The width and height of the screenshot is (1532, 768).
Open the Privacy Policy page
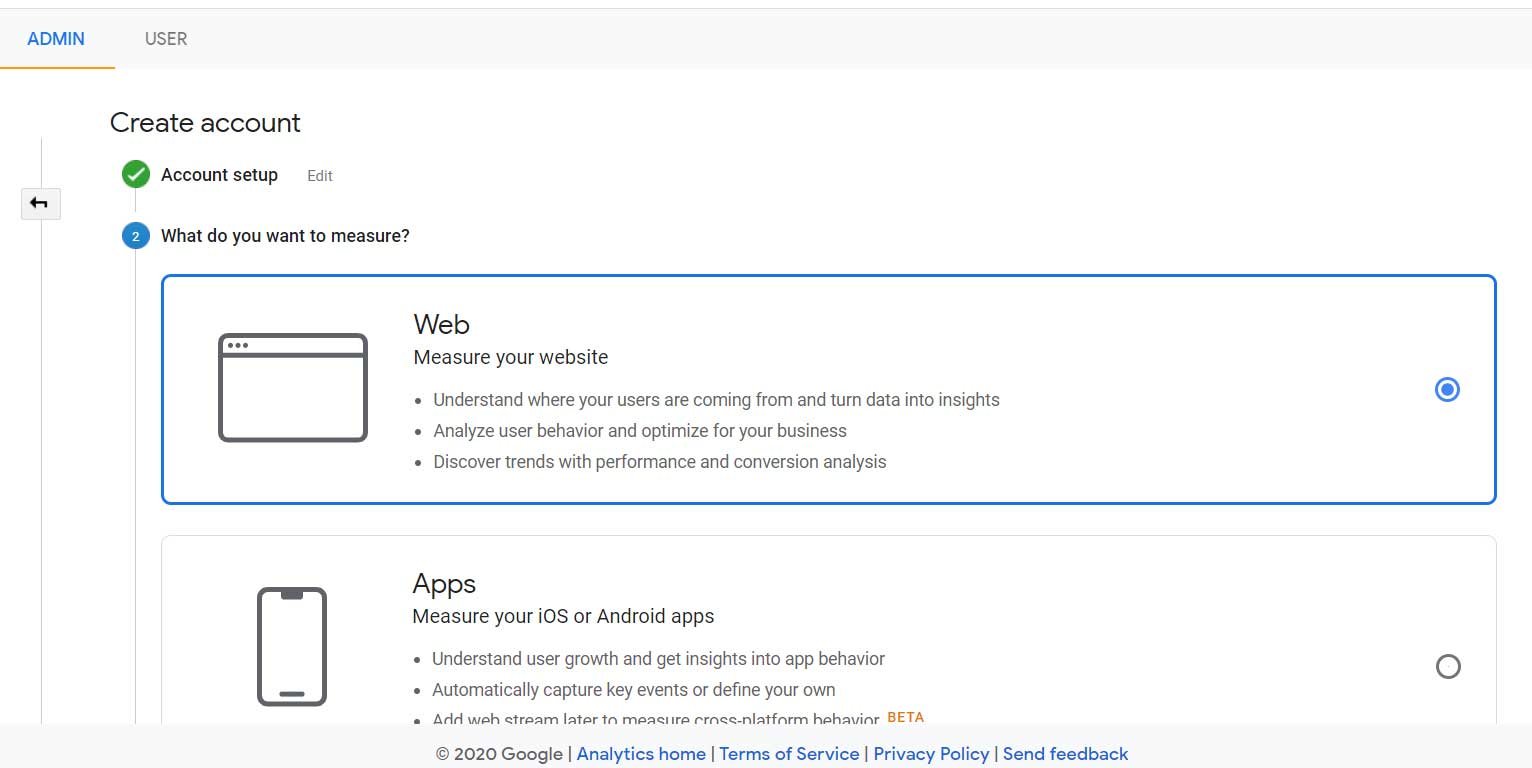tap(930, 753)
